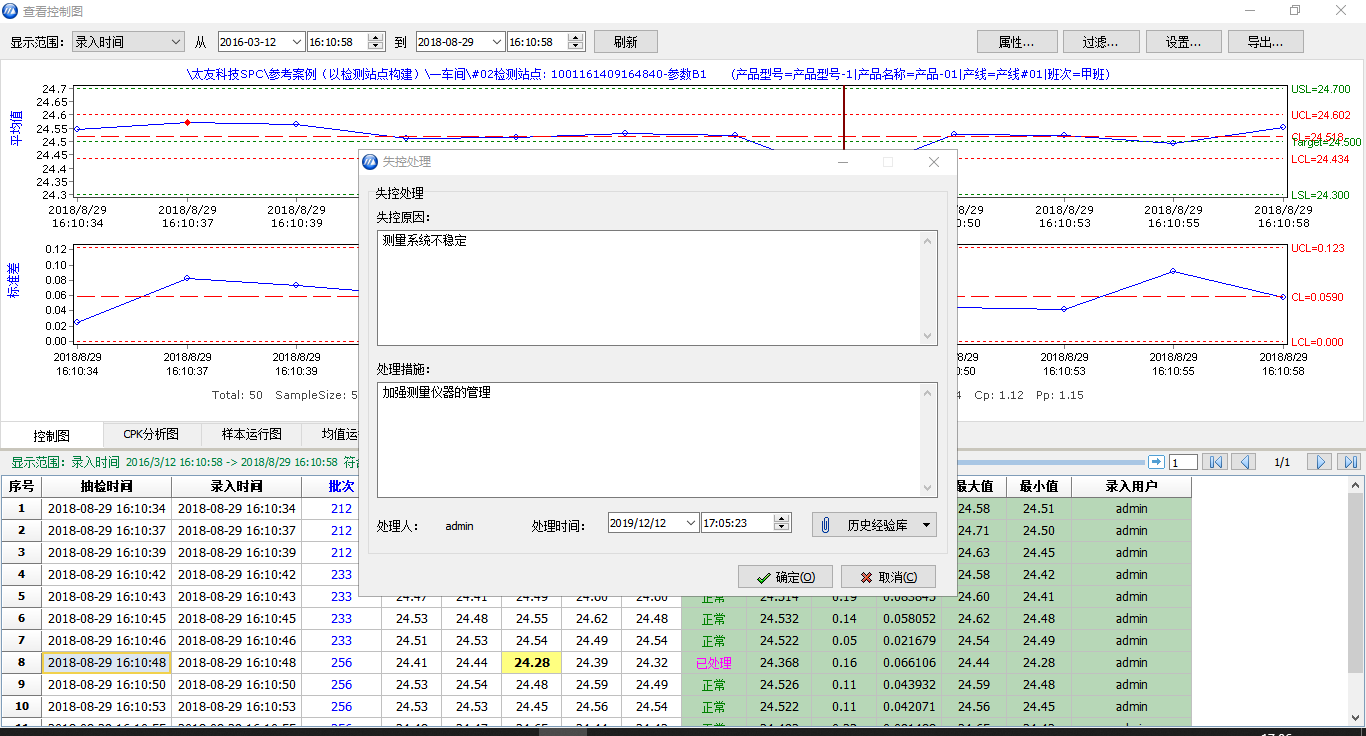The width and height of the screenshot is (1366, 736).
Task: Switch to the CPK分析图 tab
Action: click(x=151, y=434)
